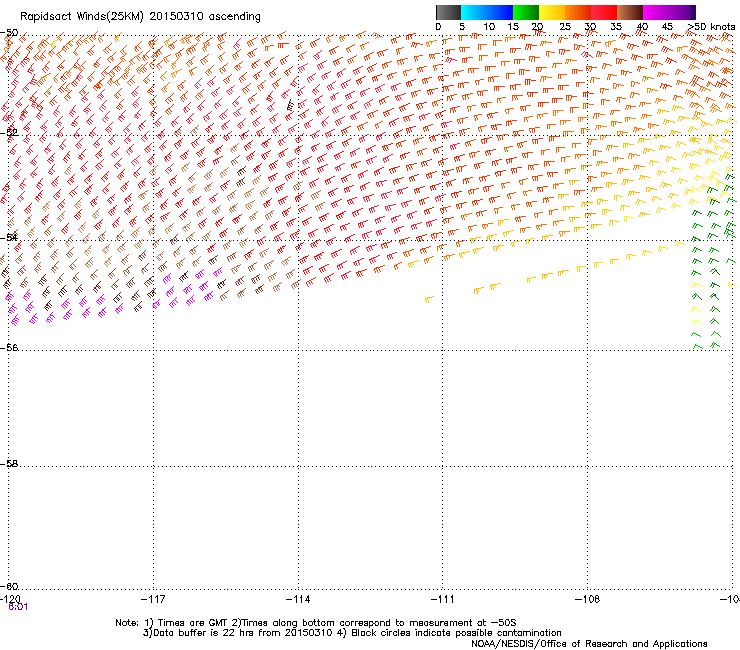Click the latitude label '-58'
Viewport: 740px width, 650px height.
[9, 464]
